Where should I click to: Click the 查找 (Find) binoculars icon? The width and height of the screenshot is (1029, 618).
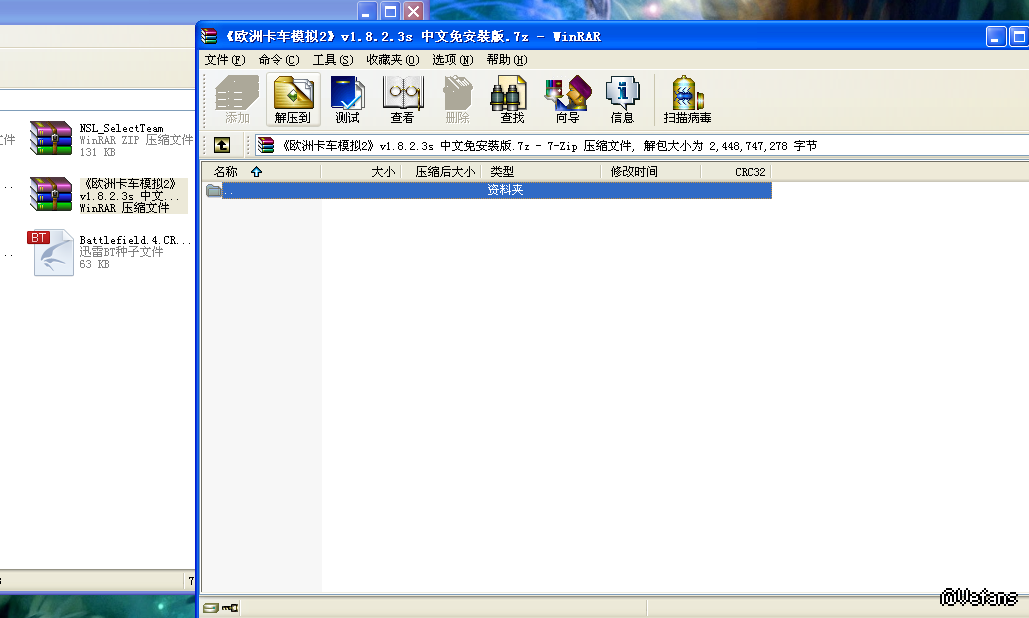point(511,100)
